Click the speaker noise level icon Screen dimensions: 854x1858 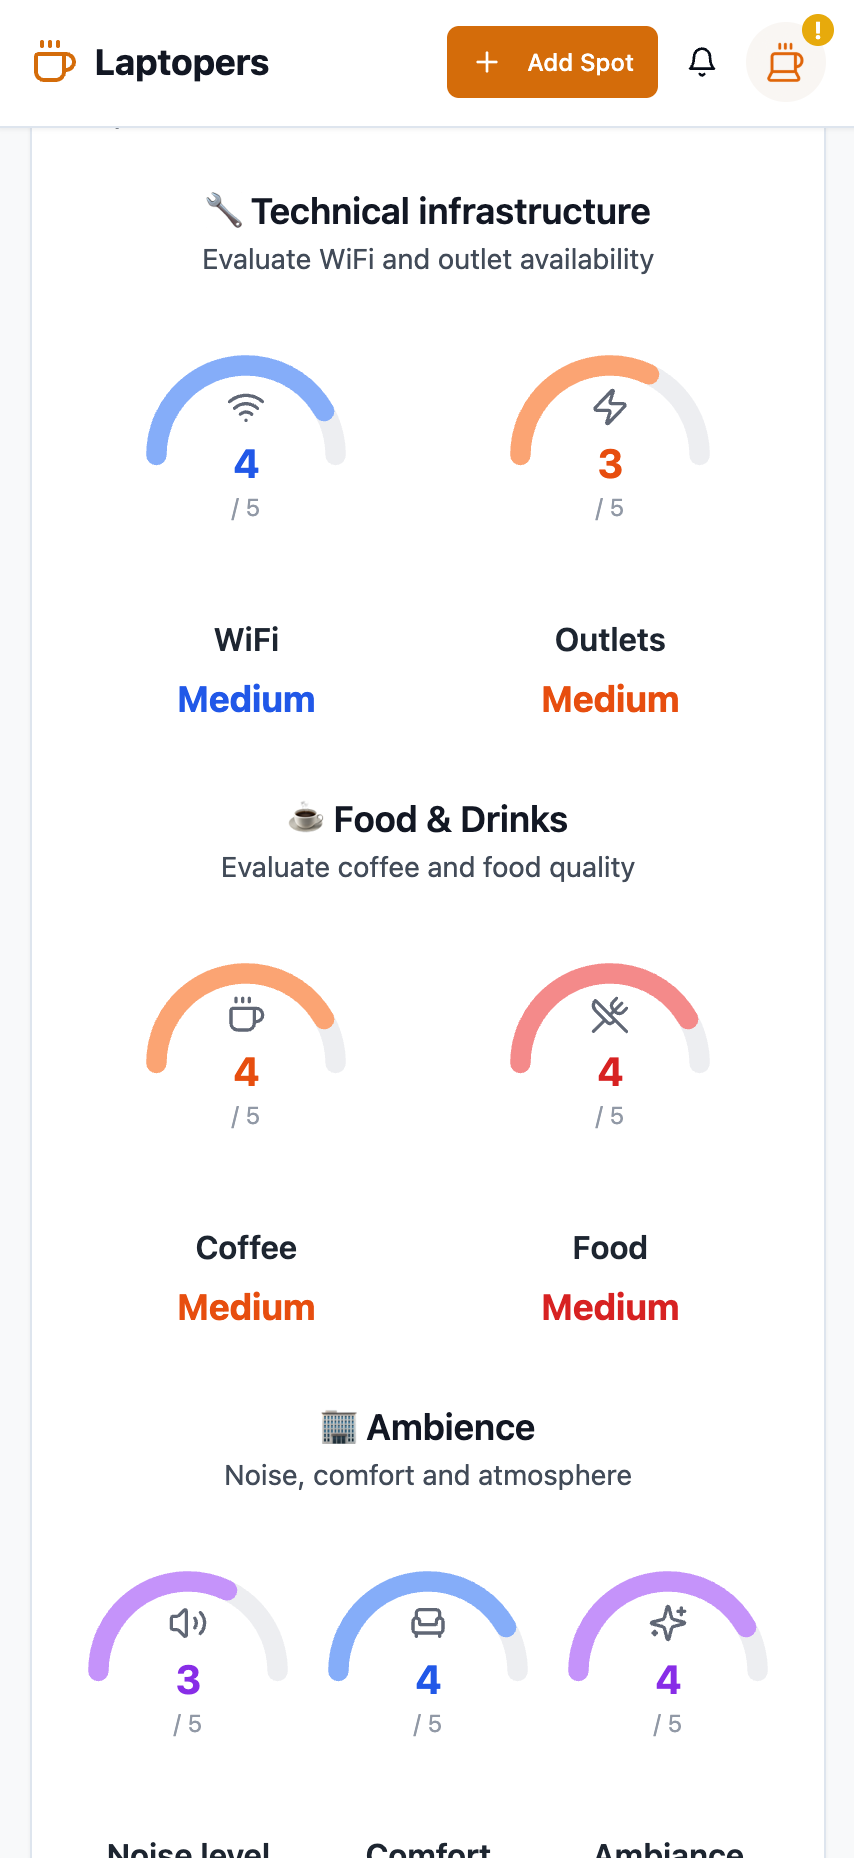tap(188, 1623)
